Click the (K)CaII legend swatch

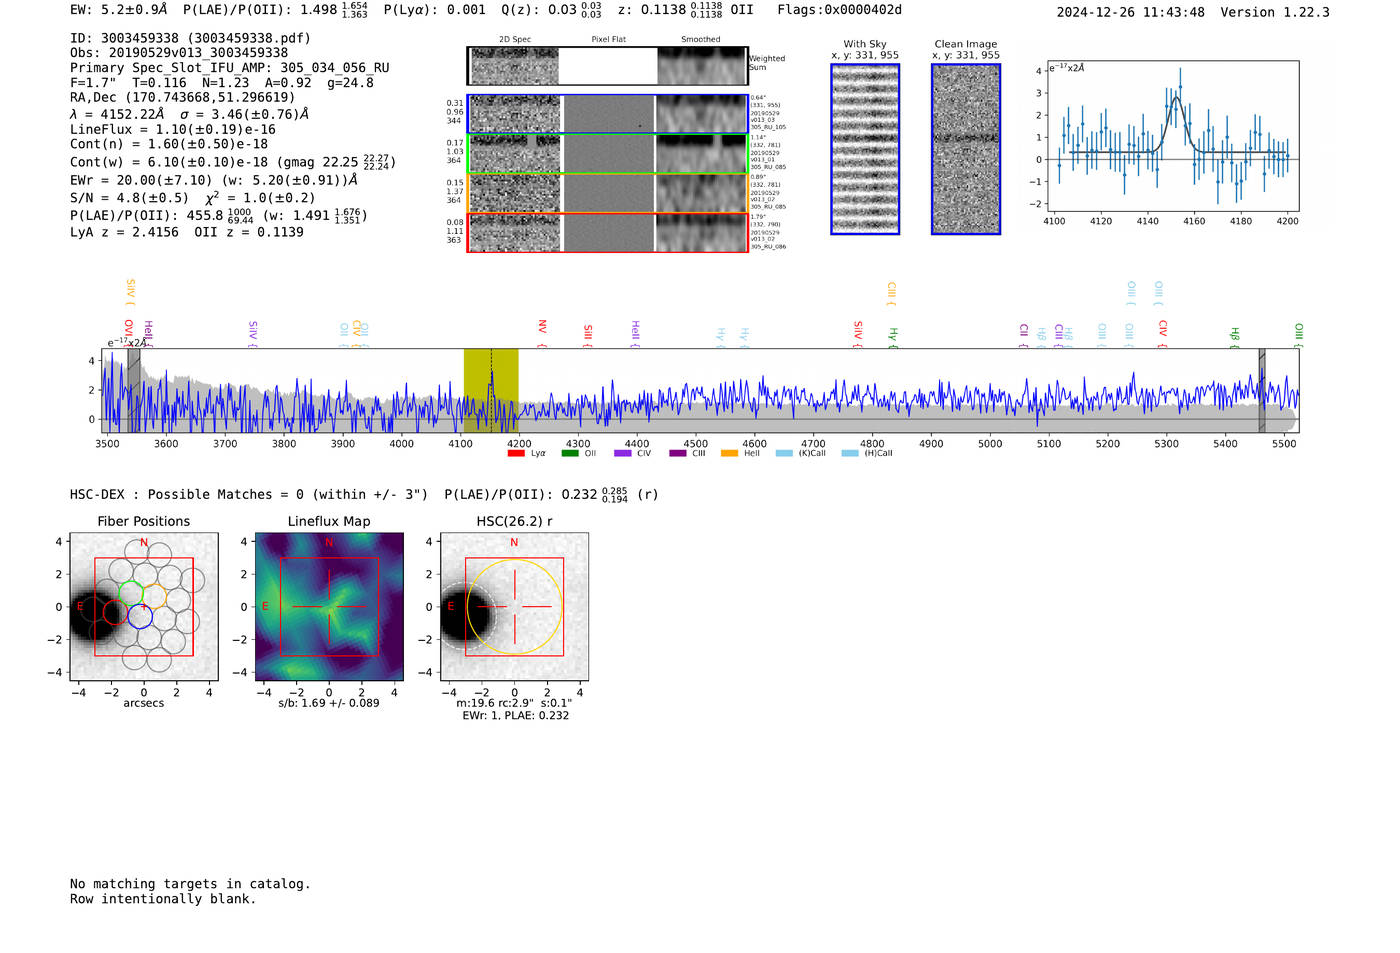pos(784,453)
